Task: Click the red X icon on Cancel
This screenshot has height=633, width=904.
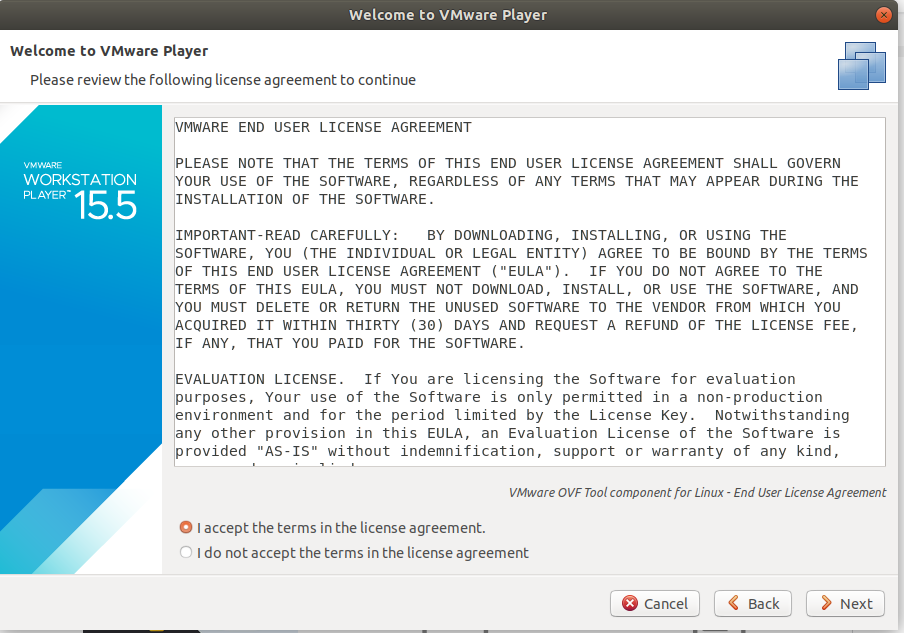Action: point(630,603)
